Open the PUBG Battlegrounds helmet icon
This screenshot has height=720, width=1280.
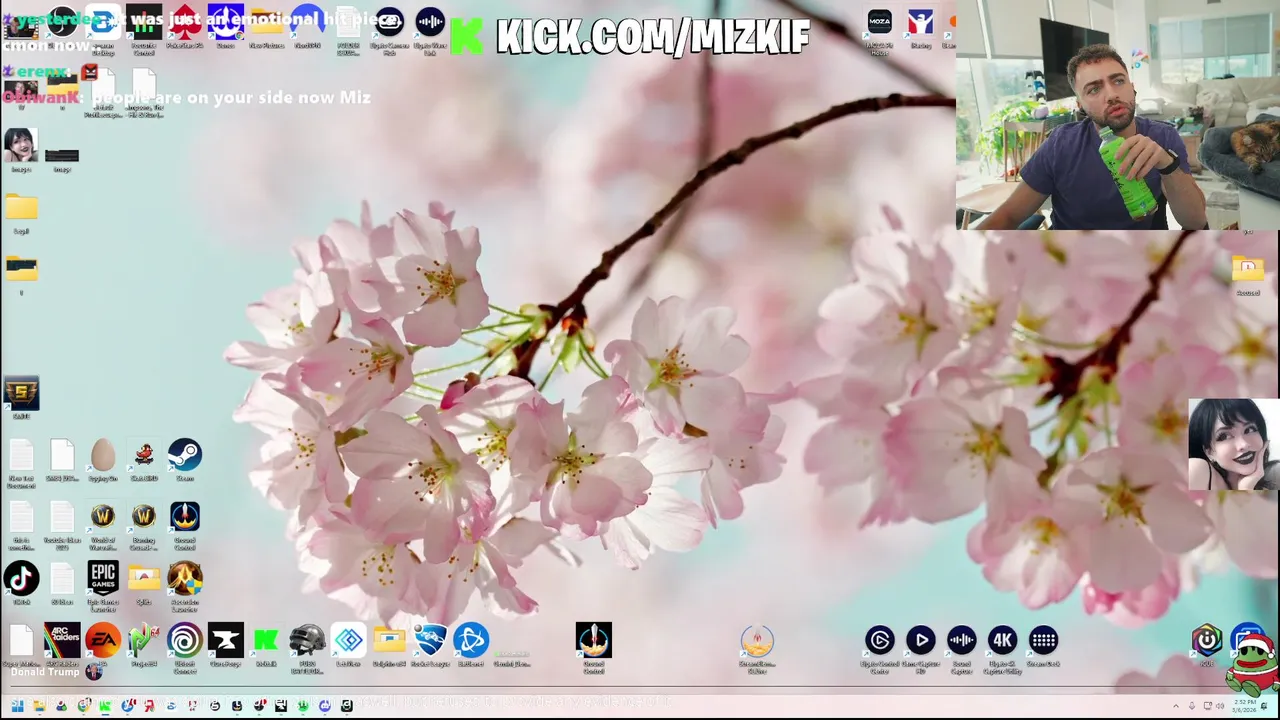[x=307, y=640]
